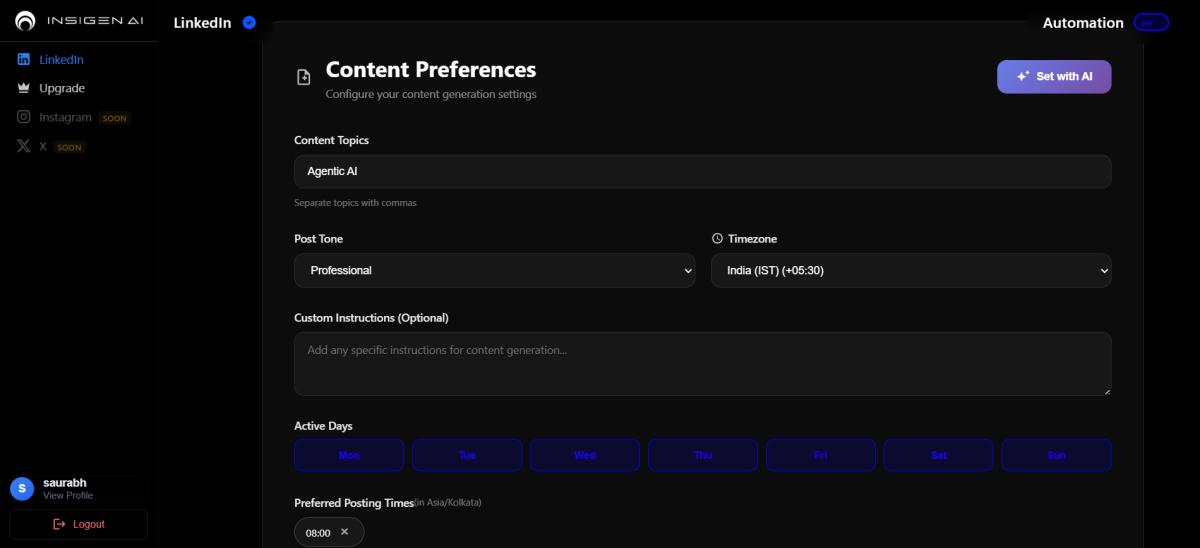
Task: Click the LinkedIn verified badge icon
Action: 249,23
